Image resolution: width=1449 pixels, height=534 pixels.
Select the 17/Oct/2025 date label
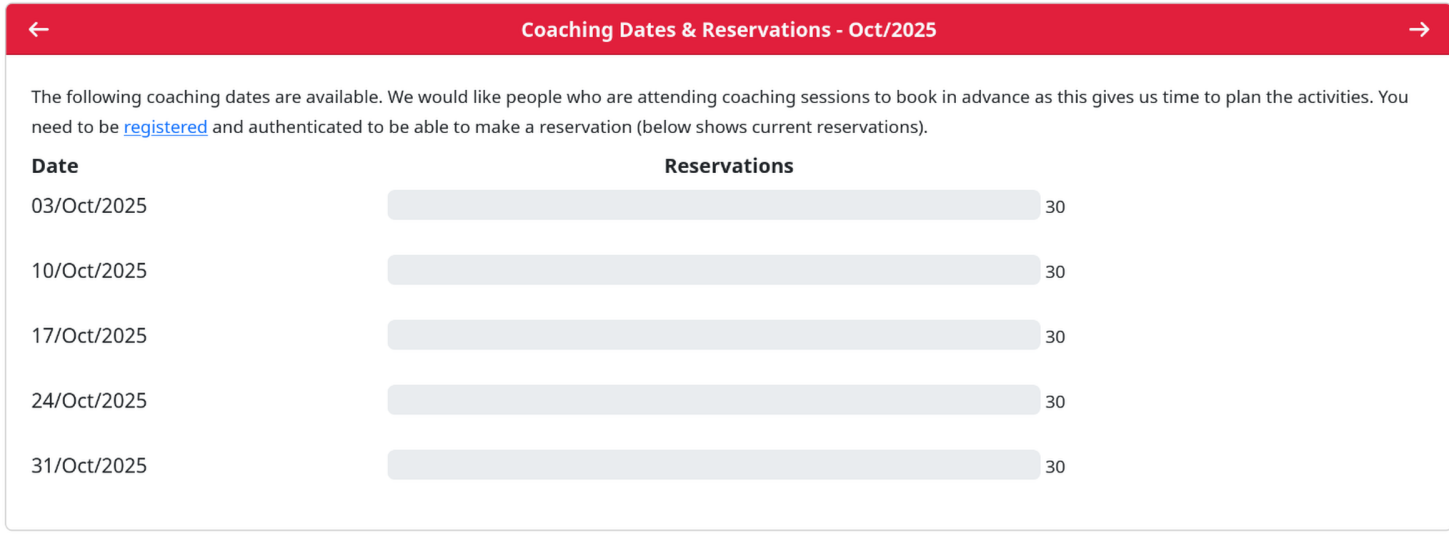click(89, 336)
